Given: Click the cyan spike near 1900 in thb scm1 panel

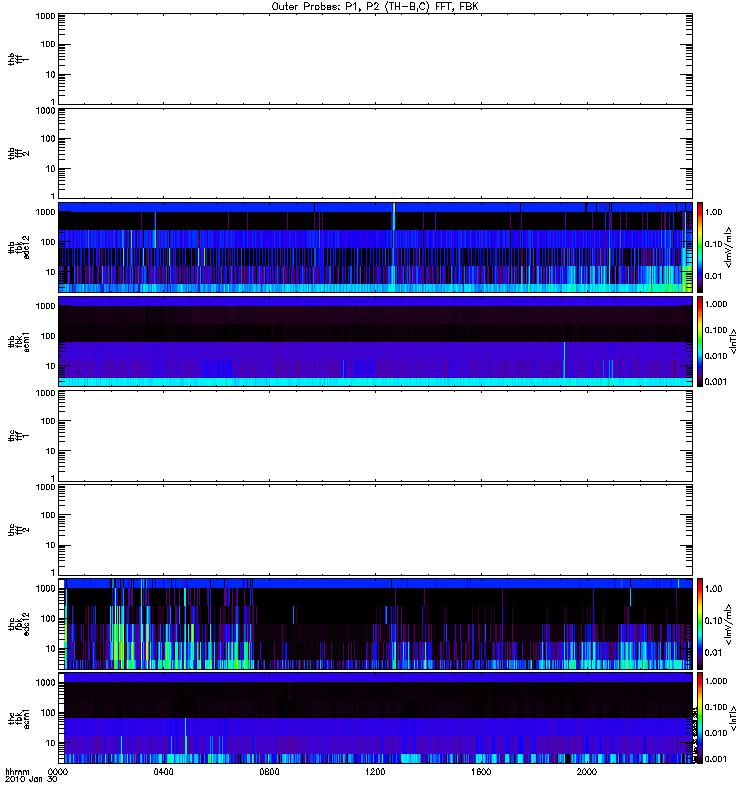Looking at the screenshot, I should (x=564, y=360).
